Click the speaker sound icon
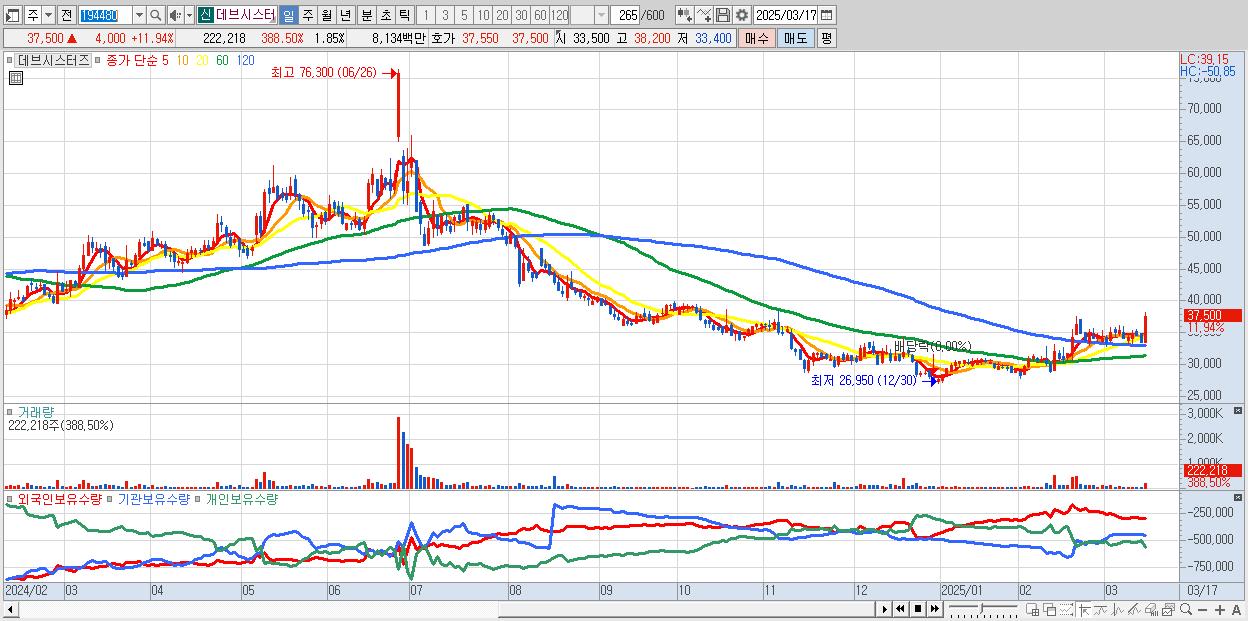Screen dimensions: 1248x621 click(x=175, y=15)
